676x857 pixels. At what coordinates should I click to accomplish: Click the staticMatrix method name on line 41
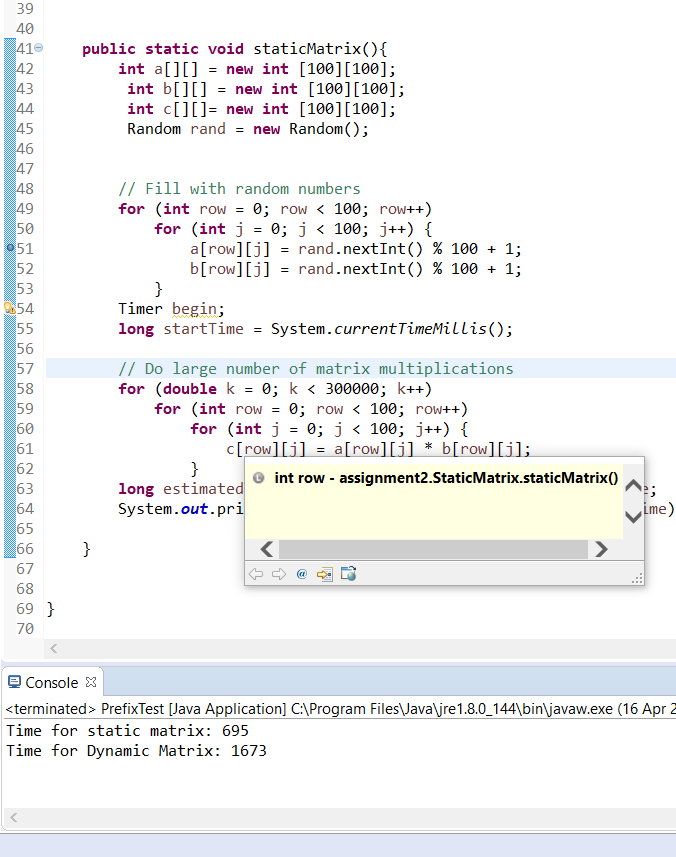point(307,49)
